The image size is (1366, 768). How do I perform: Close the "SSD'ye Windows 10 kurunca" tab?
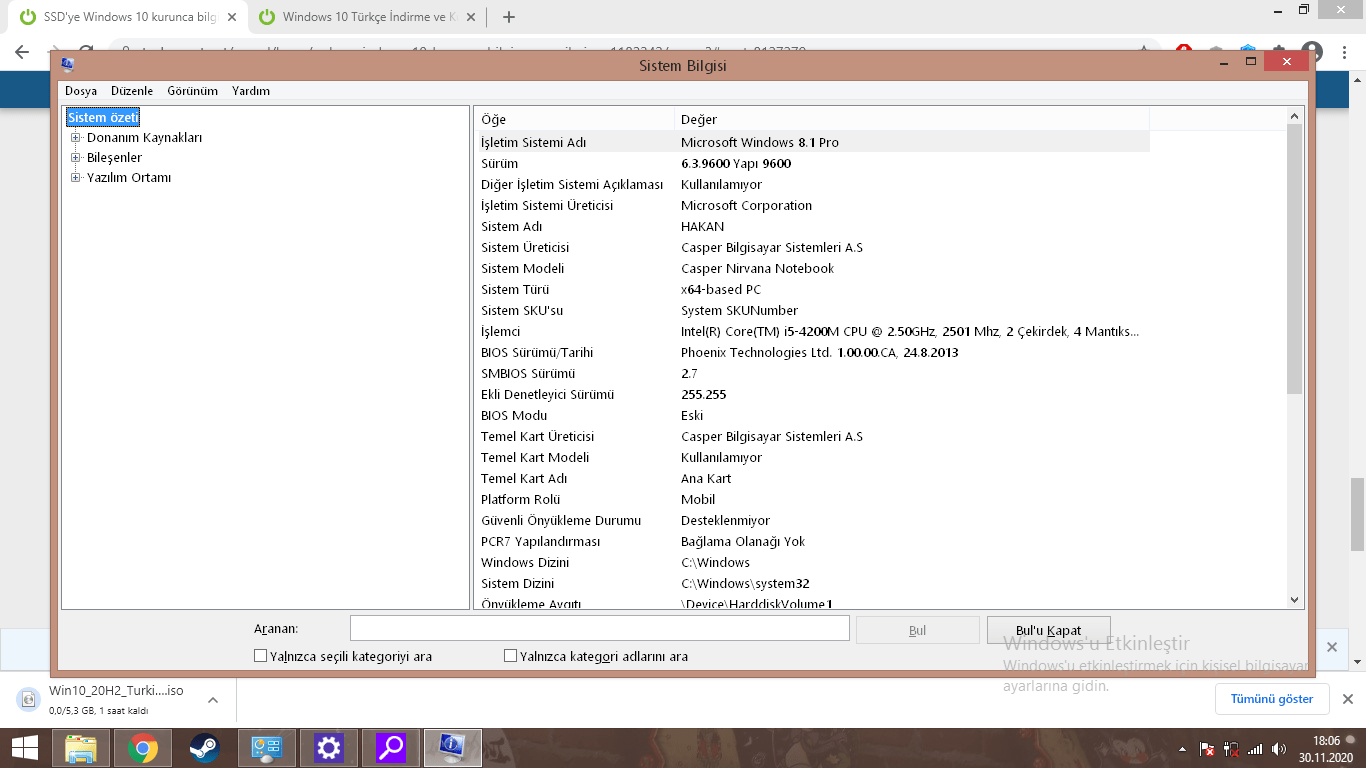point(232,17)
